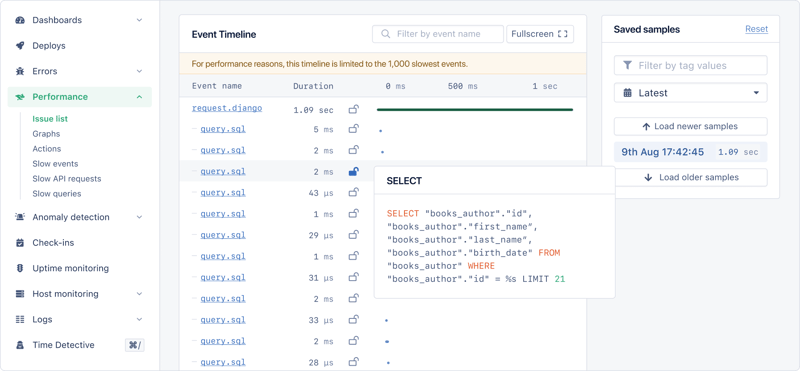Click the Uptime monitoring icon
The width and height of the screenshot is (800, 371).
(20, 268)
